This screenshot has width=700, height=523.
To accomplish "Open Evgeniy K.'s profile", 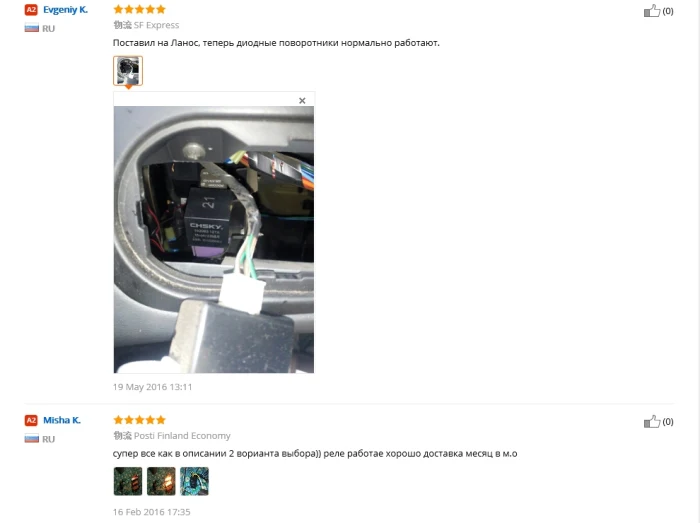I will click(65, 9).
